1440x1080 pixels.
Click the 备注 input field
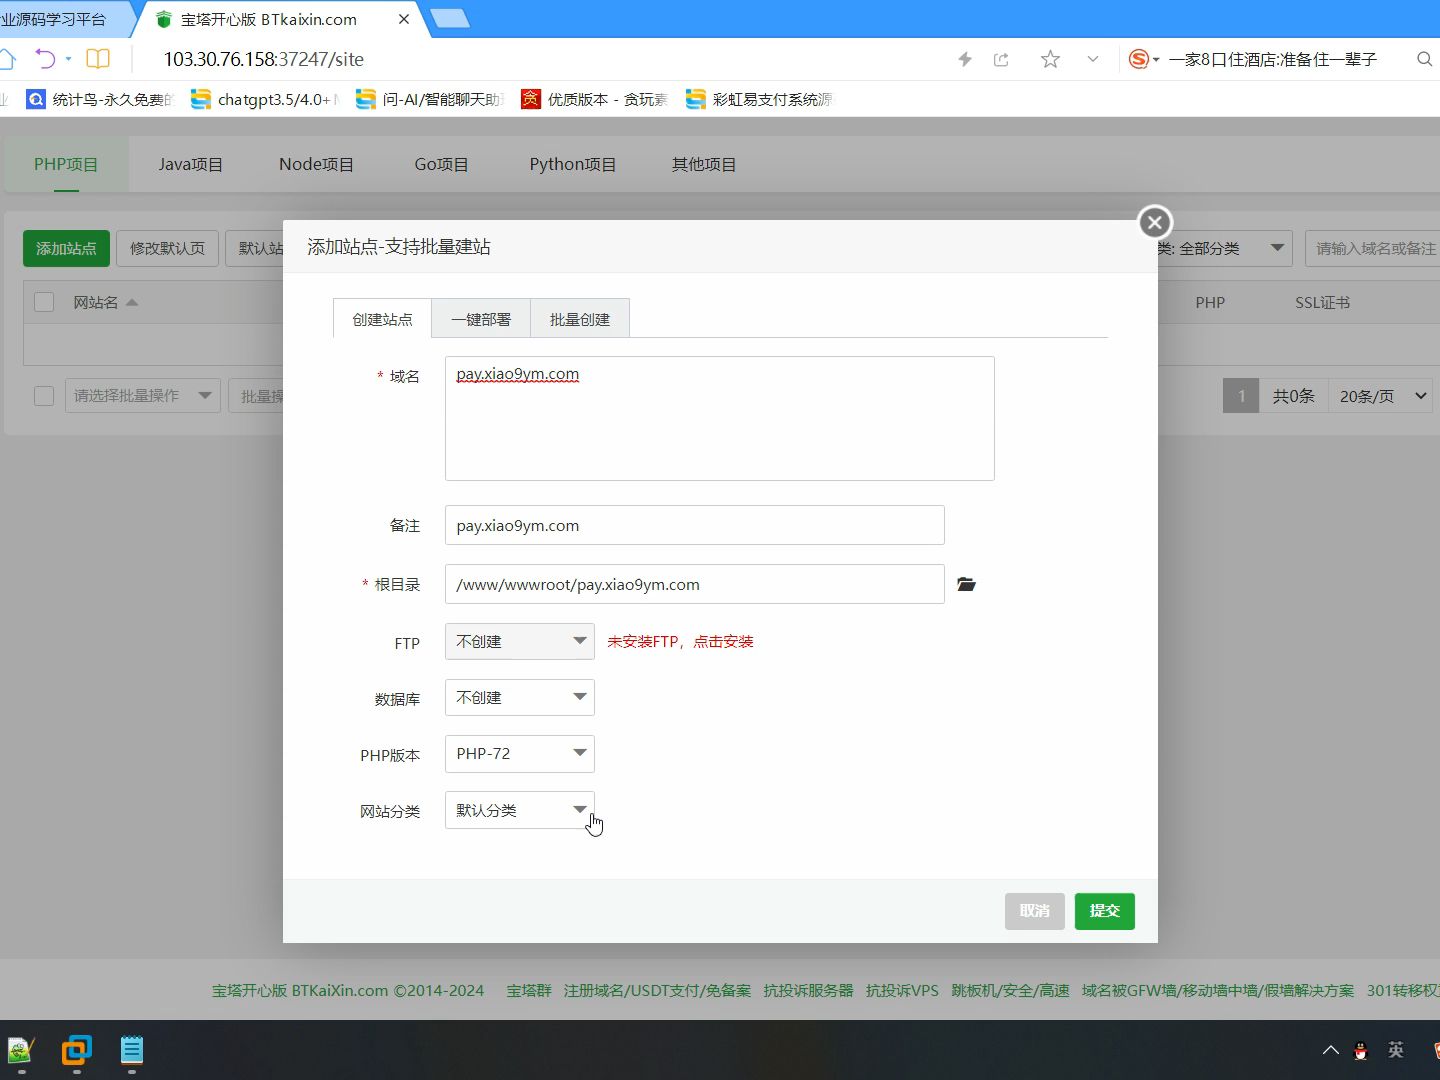point(695,525)
